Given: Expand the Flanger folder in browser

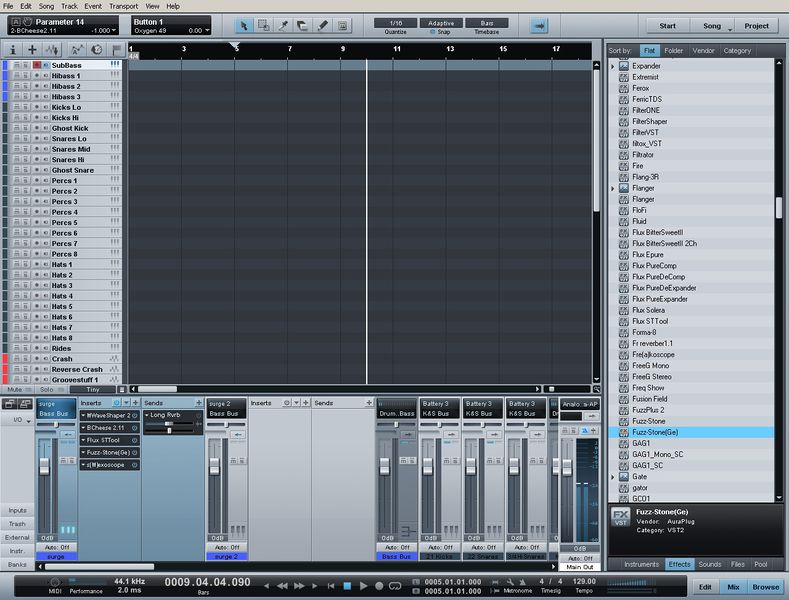Looking at the screenshot, I should pyautogui.click(x=613, y=188).
